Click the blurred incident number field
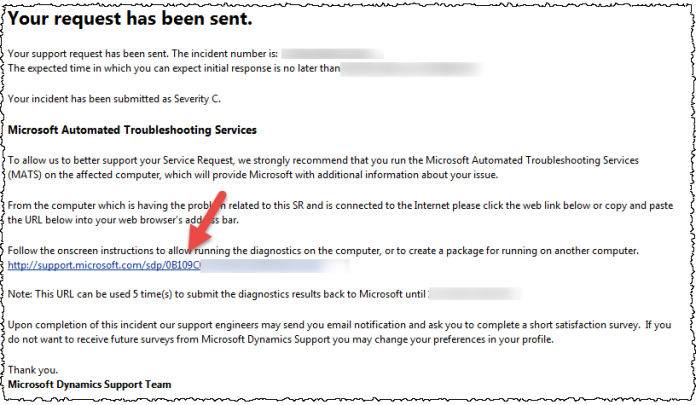Image resolution: width=696 pixels, height=405 pixels. click(332, 54)
